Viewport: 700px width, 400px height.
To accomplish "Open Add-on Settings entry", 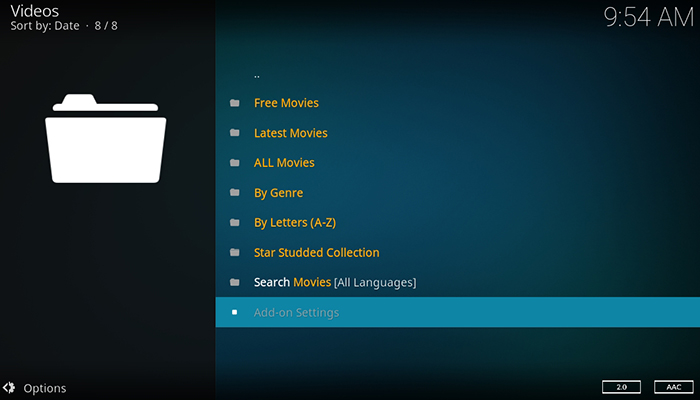I will tap(458, 312).
